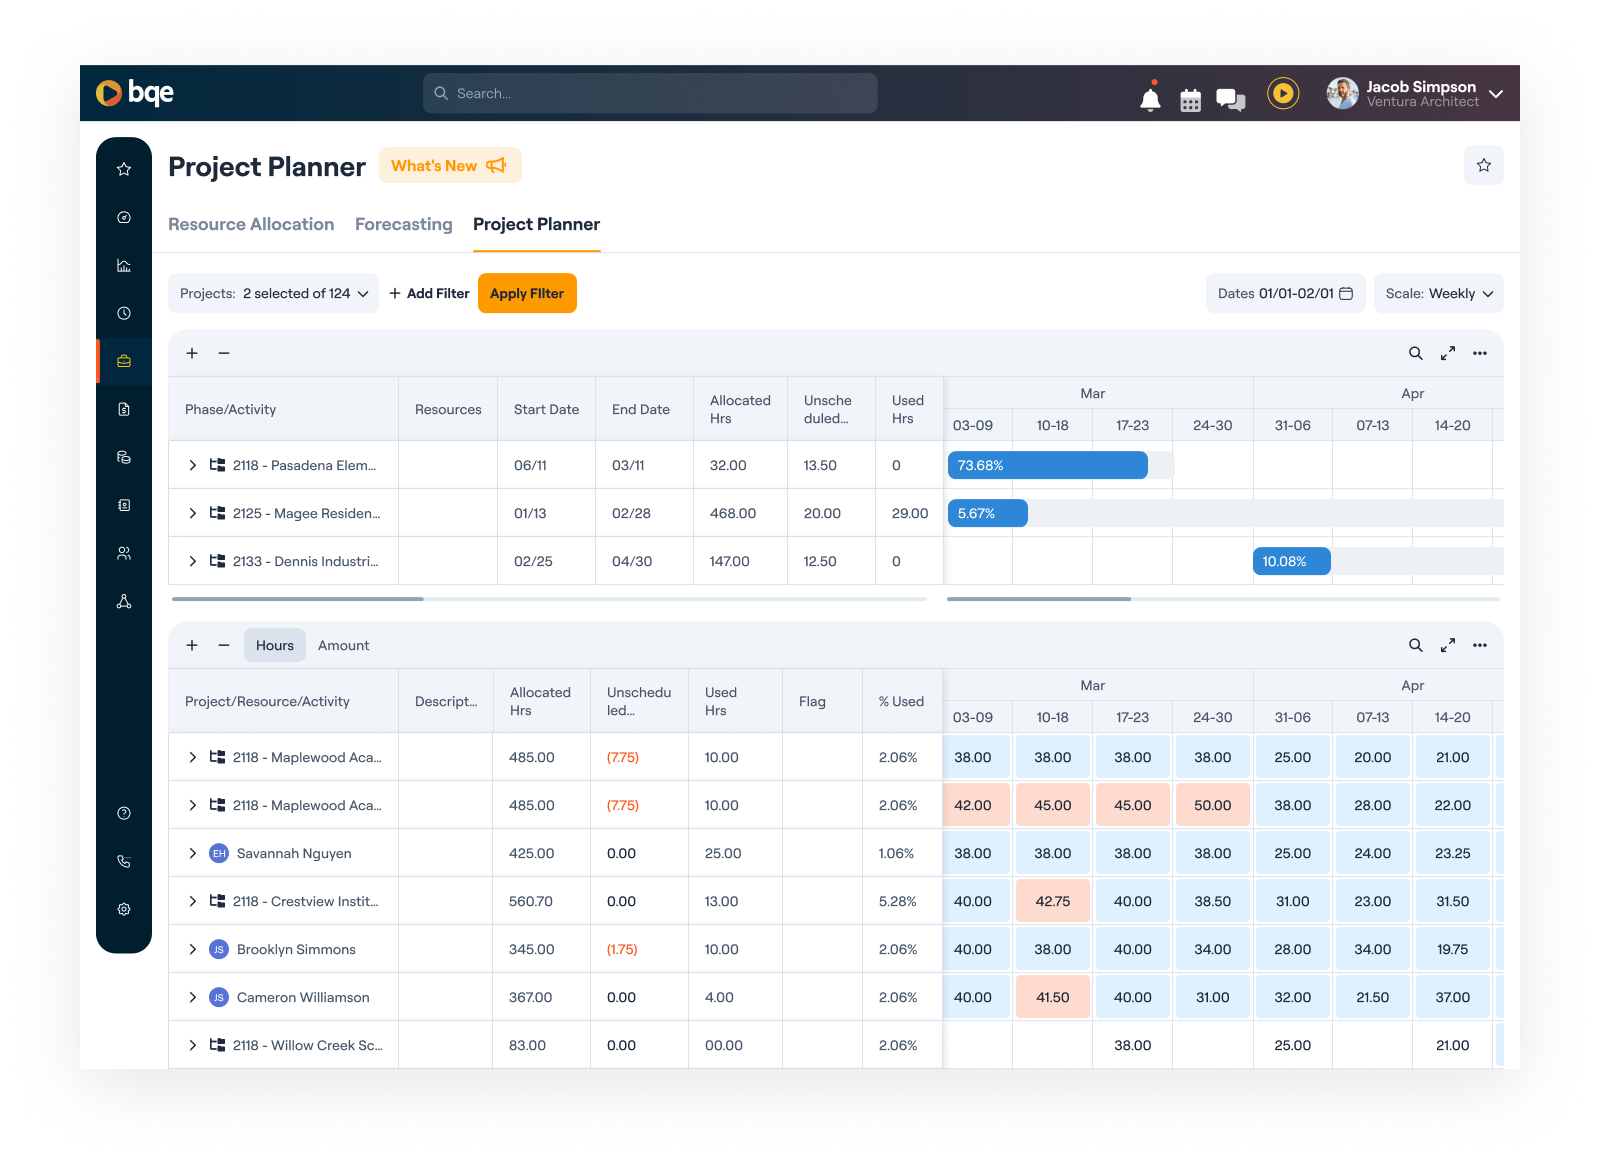The width and height of the screenshot is (1600, 1164).
Task: Click the Apply Filter button
Action: 527,293
